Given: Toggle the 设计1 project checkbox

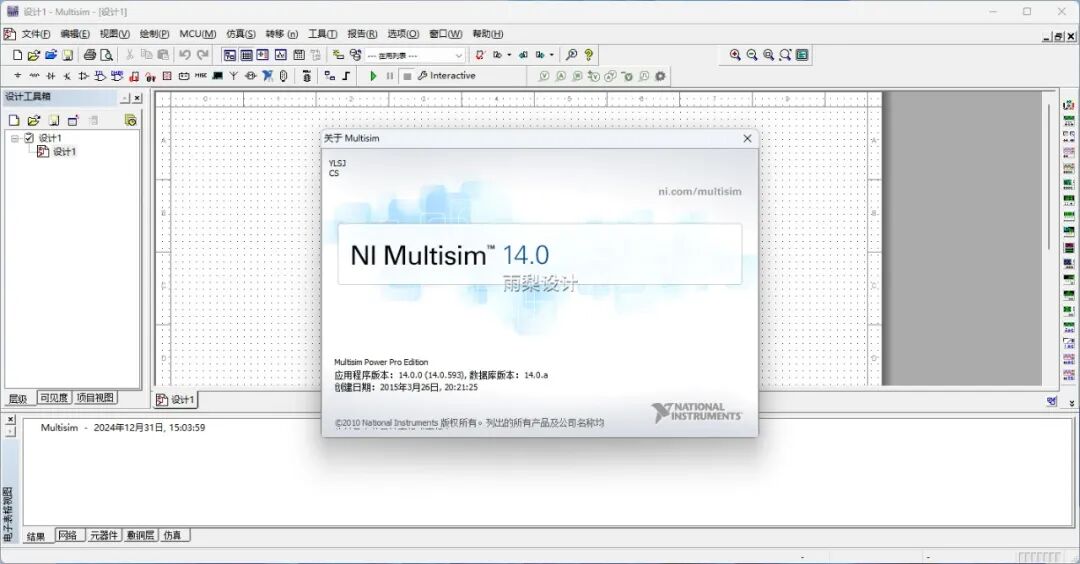Looking at the screenshot, I should [29, 138].
